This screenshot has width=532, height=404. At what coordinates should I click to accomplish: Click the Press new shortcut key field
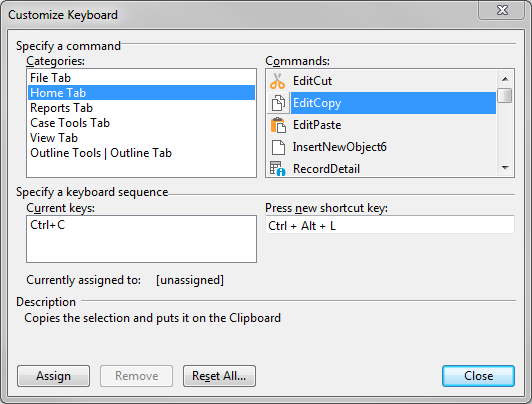pos(390,225)
